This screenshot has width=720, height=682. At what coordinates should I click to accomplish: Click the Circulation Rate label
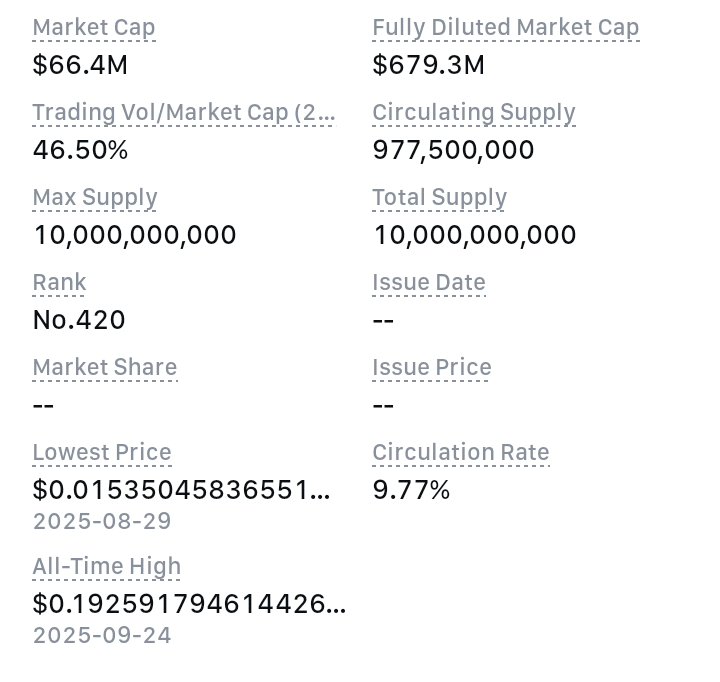[460, 453]
